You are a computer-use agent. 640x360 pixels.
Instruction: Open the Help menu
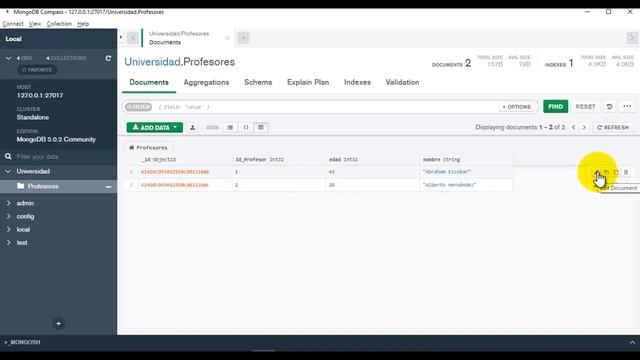(83, 24)
